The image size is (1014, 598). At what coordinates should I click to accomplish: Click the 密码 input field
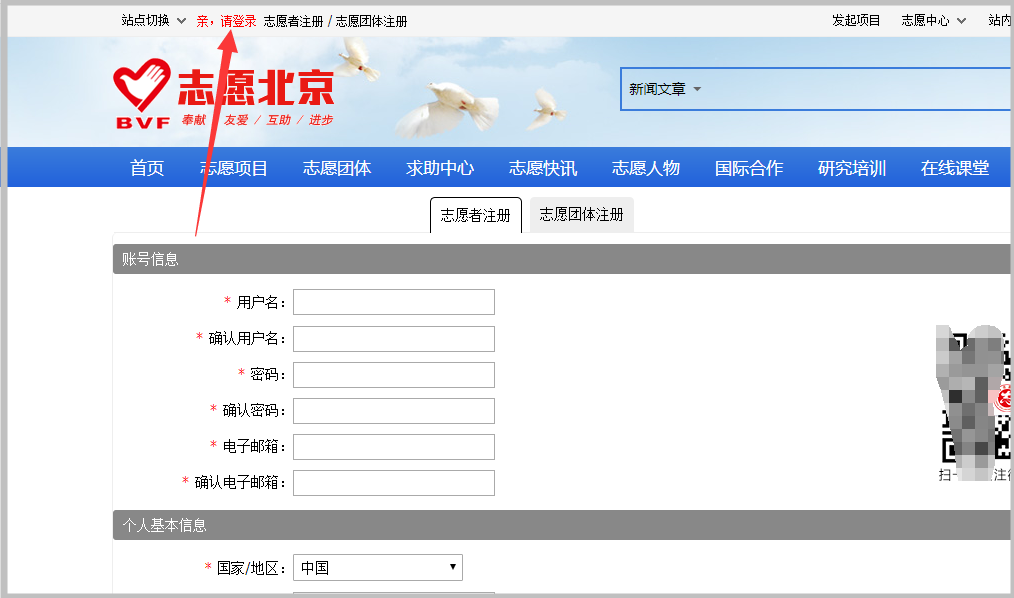[393, 374]
